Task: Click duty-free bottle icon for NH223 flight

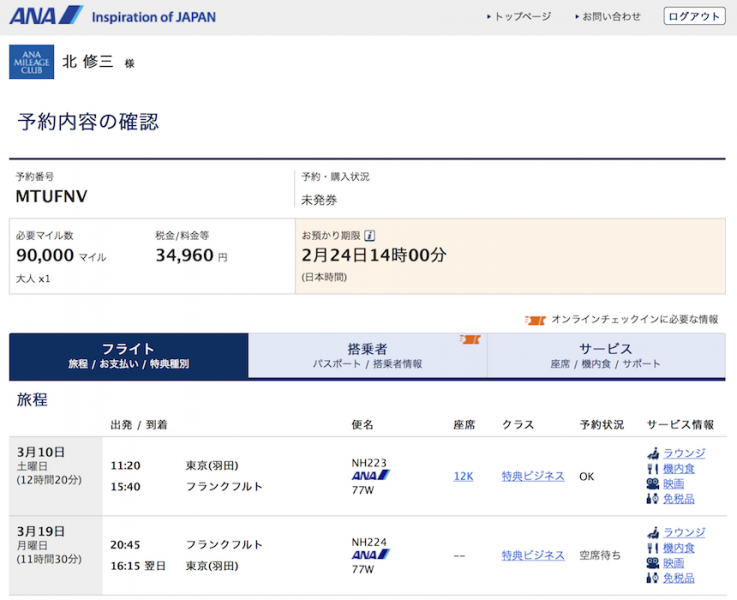Action: tap(653, 499)
